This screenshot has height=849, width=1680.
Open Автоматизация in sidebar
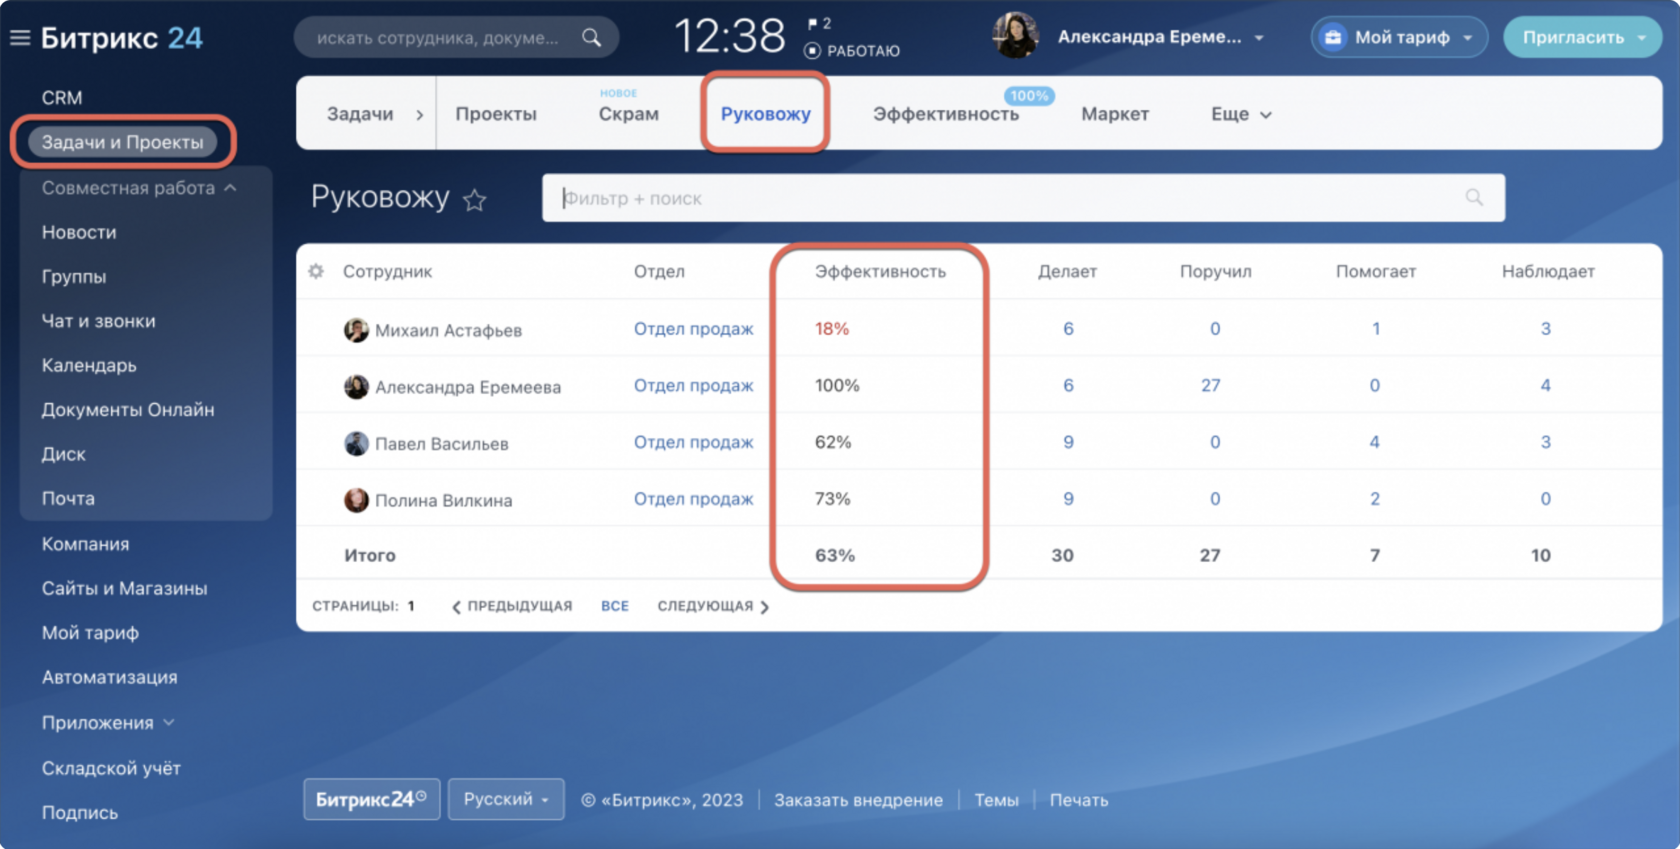point(109,677)
